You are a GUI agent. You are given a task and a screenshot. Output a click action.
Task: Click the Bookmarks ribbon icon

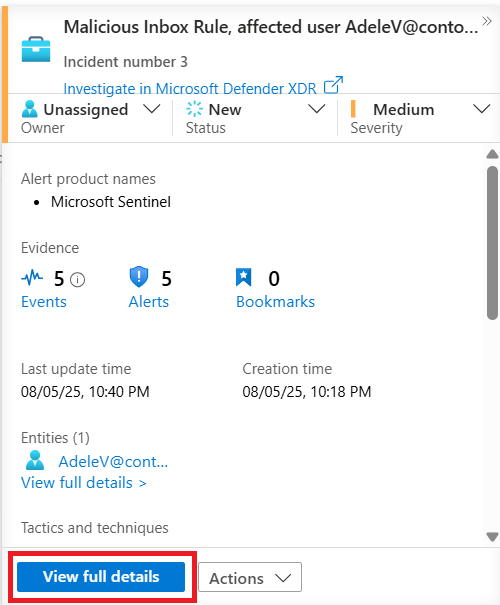(243, 277)
